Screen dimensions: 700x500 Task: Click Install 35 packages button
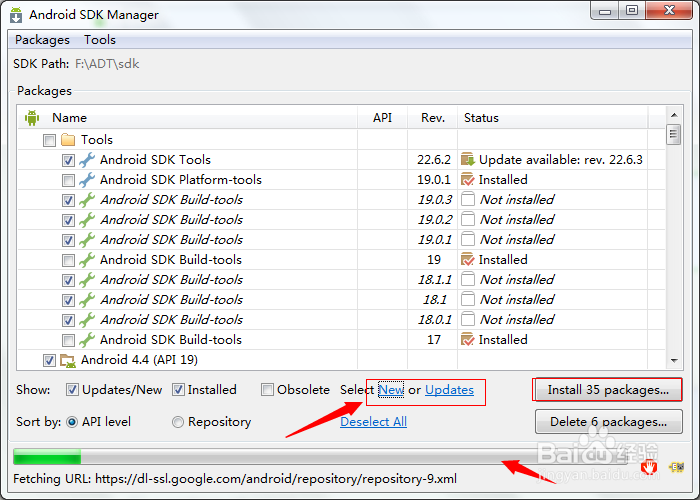tap(608, 390)
